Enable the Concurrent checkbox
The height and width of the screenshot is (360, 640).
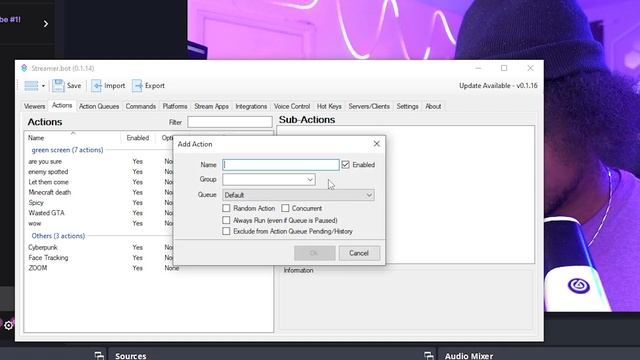285,208
